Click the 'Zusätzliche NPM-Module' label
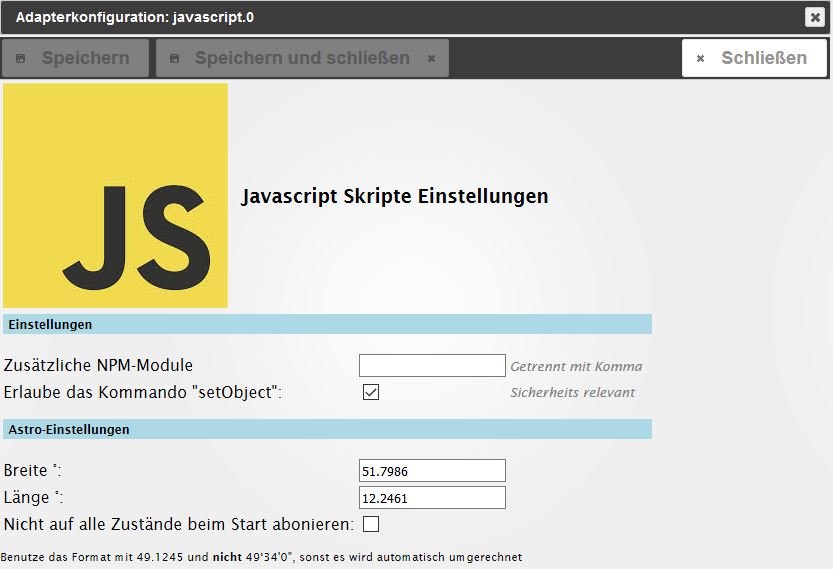Viewport: 833px width, 569px height. (98, 366)
